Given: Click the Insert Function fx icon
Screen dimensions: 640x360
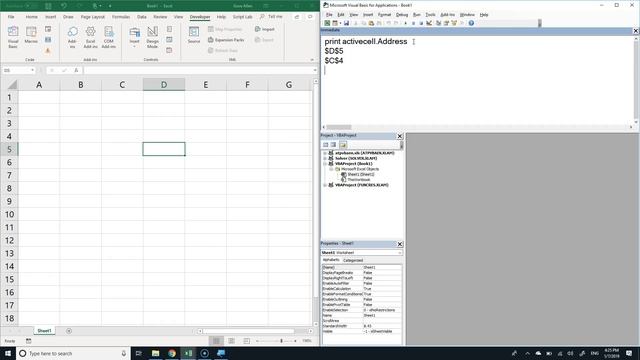Looking at the screenshot, I should [76, 70].
